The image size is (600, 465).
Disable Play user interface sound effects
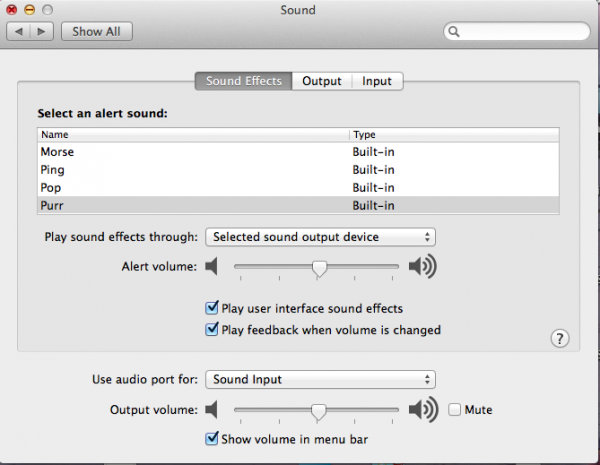(x=211, y=309)
